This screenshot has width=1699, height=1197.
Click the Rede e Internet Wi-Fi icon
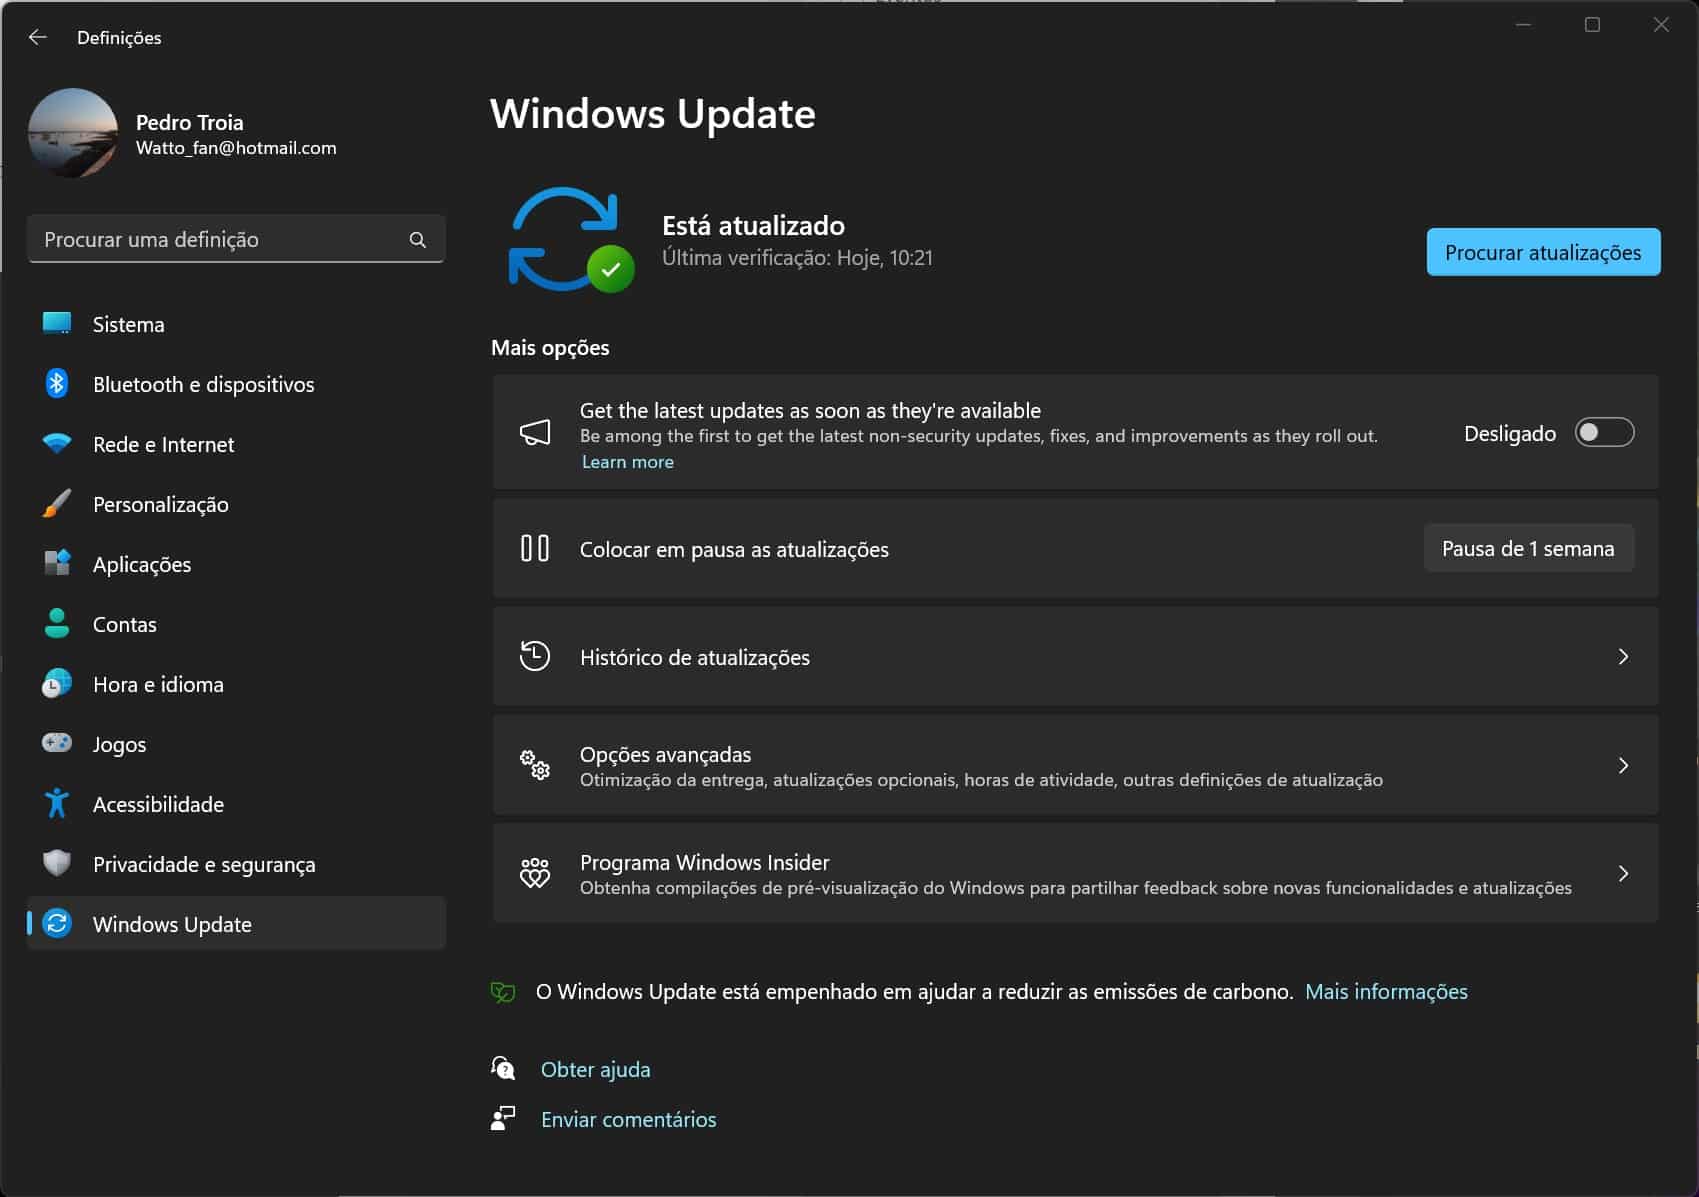(57, 444)
